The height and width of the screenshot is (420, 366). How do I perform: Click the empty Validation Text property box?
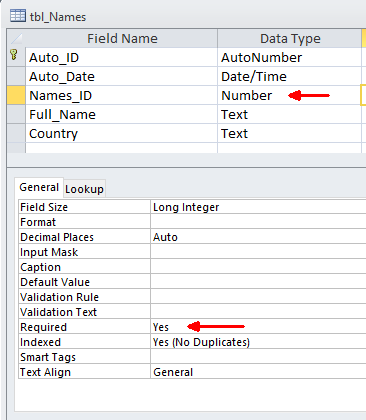click(x=258, y=312)
